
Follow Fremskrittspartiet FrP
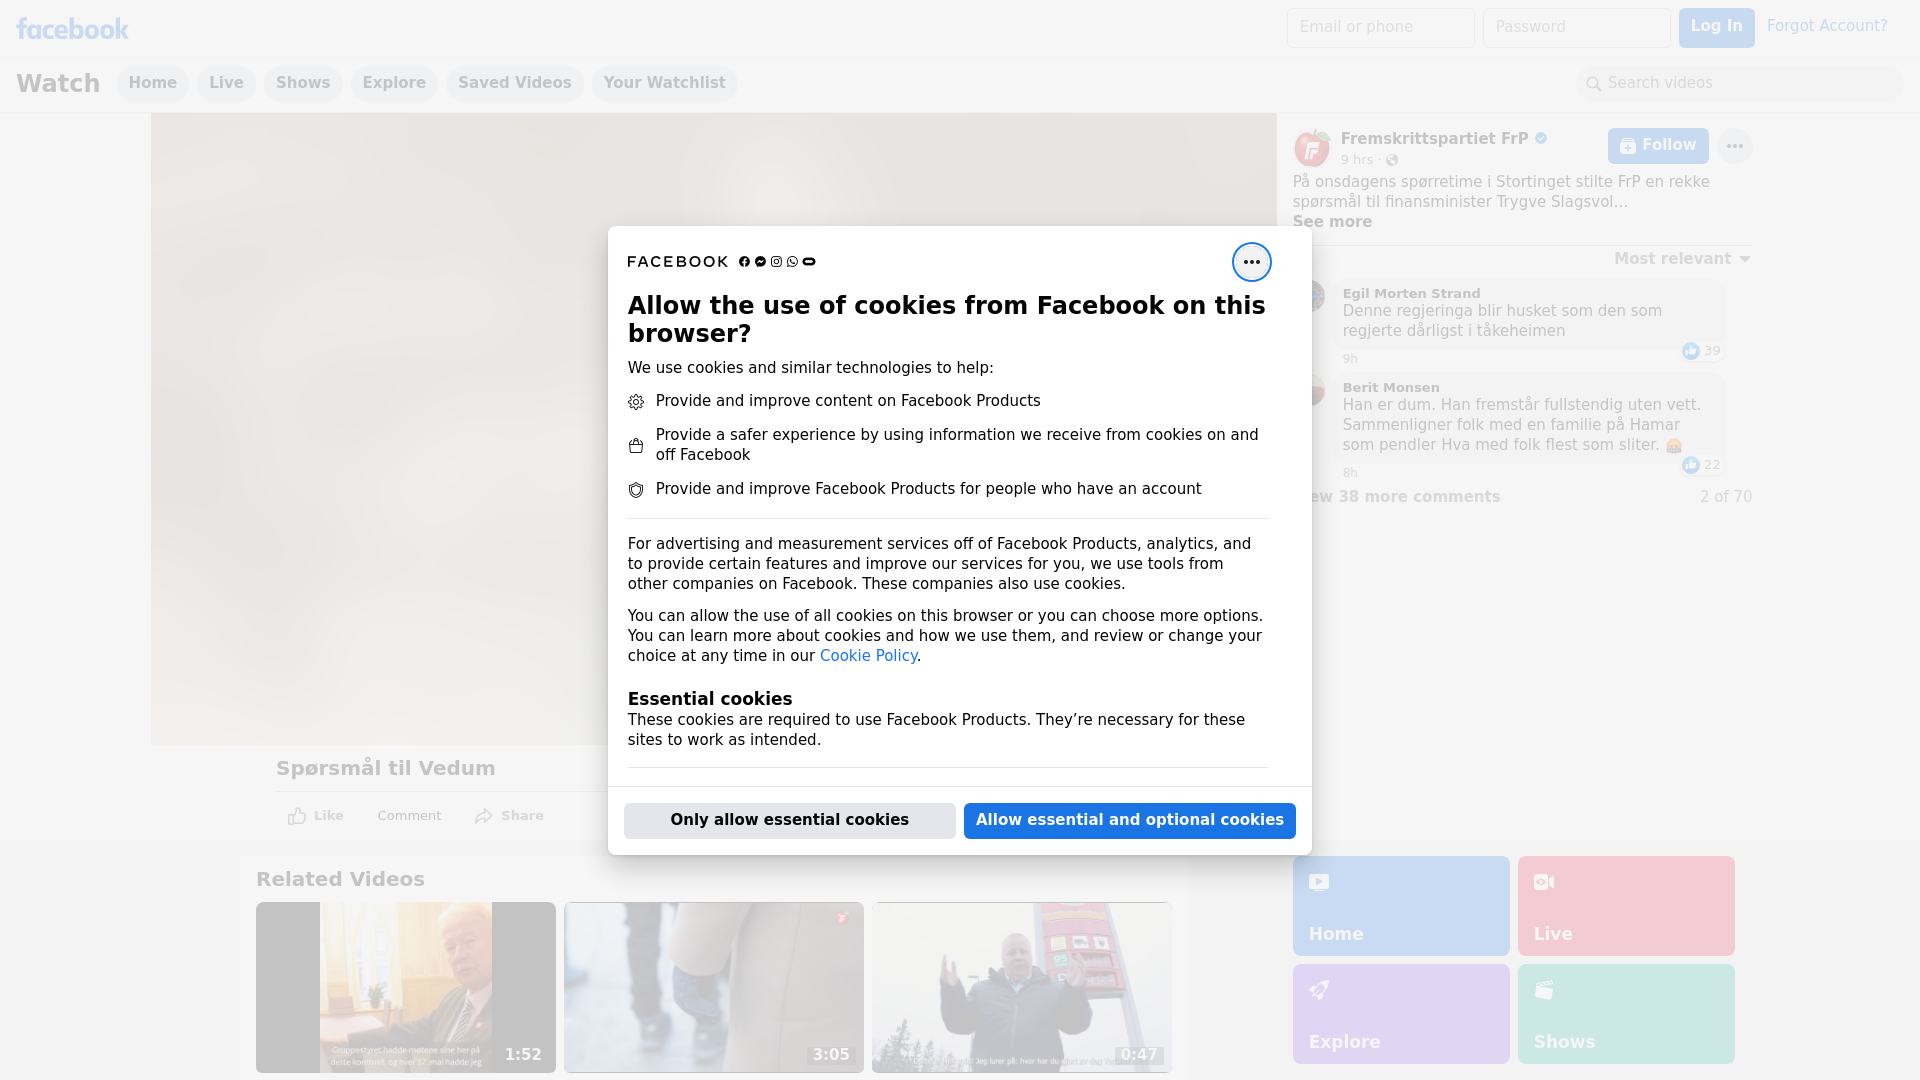point(1657,146)
